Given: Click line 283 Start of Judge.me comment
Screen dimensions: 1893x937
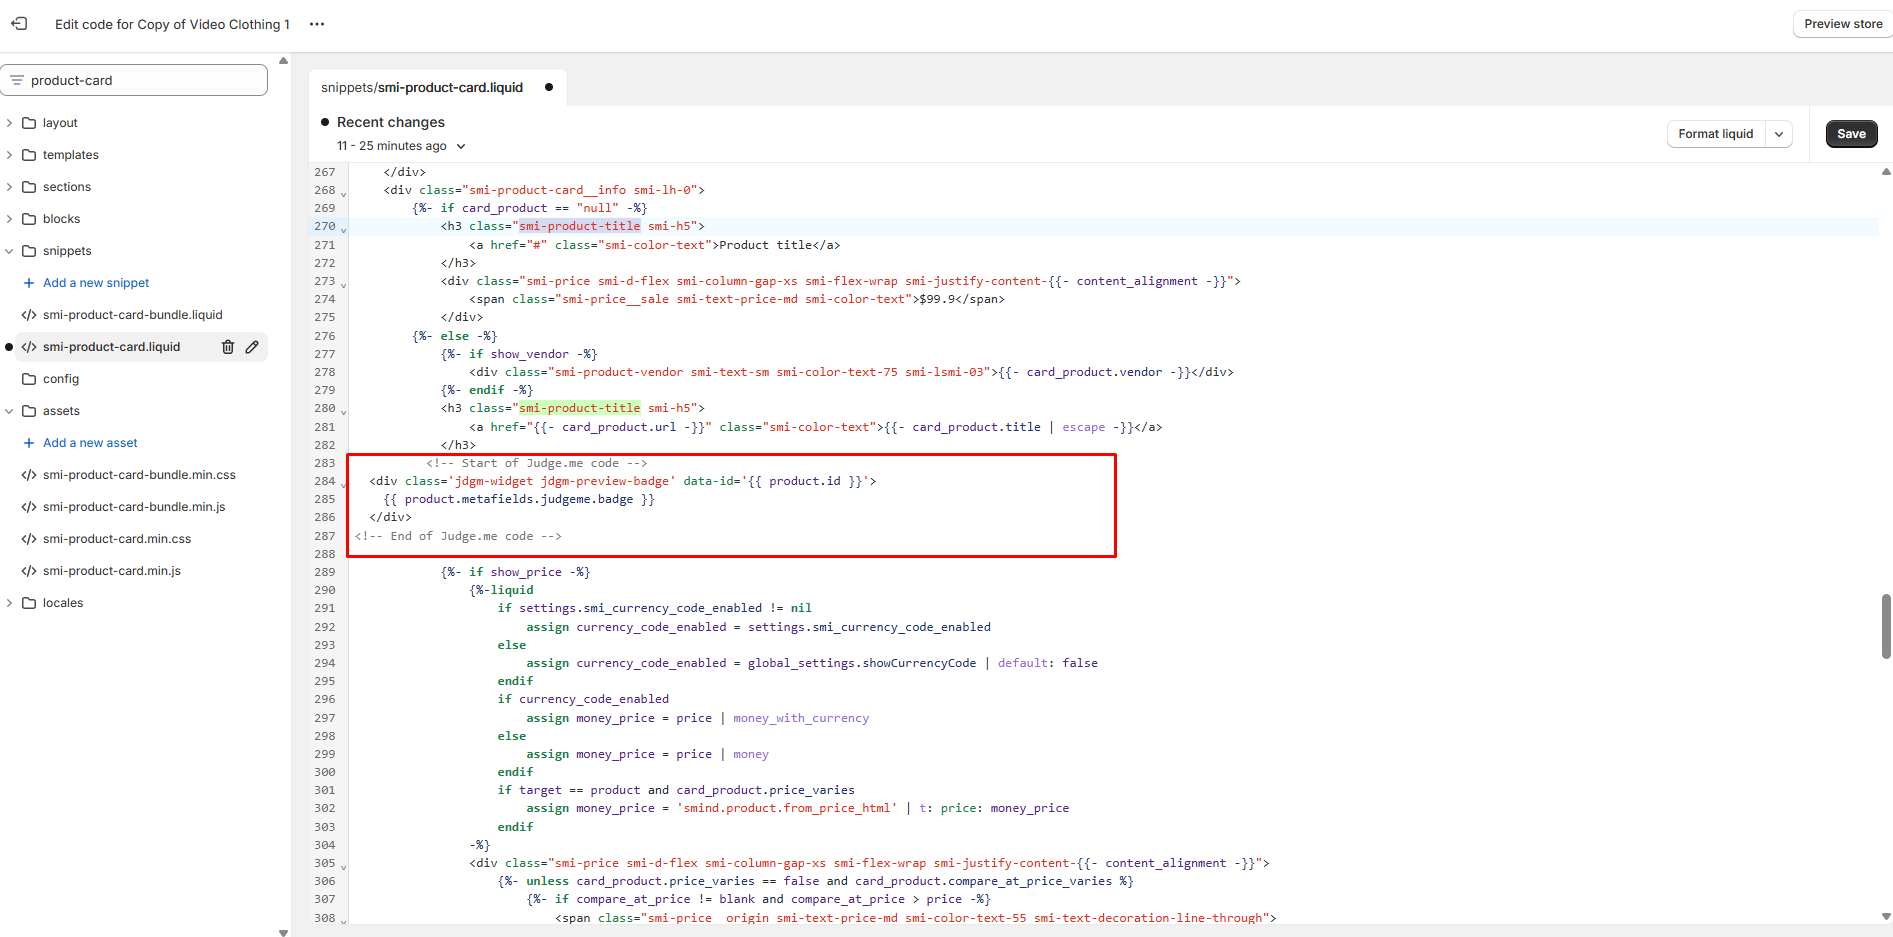Looking at the screenshot, I should tap(537, 463).
